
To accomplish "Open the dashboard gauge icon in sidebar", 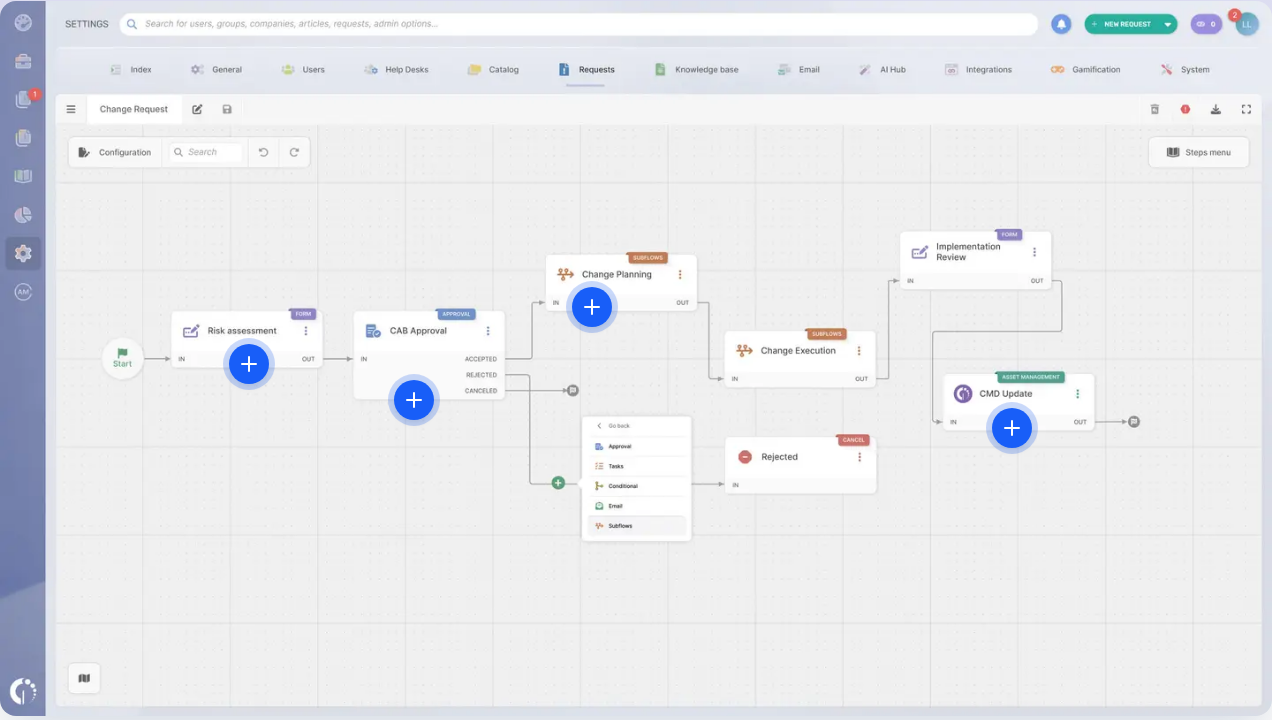I will point(23,22).
